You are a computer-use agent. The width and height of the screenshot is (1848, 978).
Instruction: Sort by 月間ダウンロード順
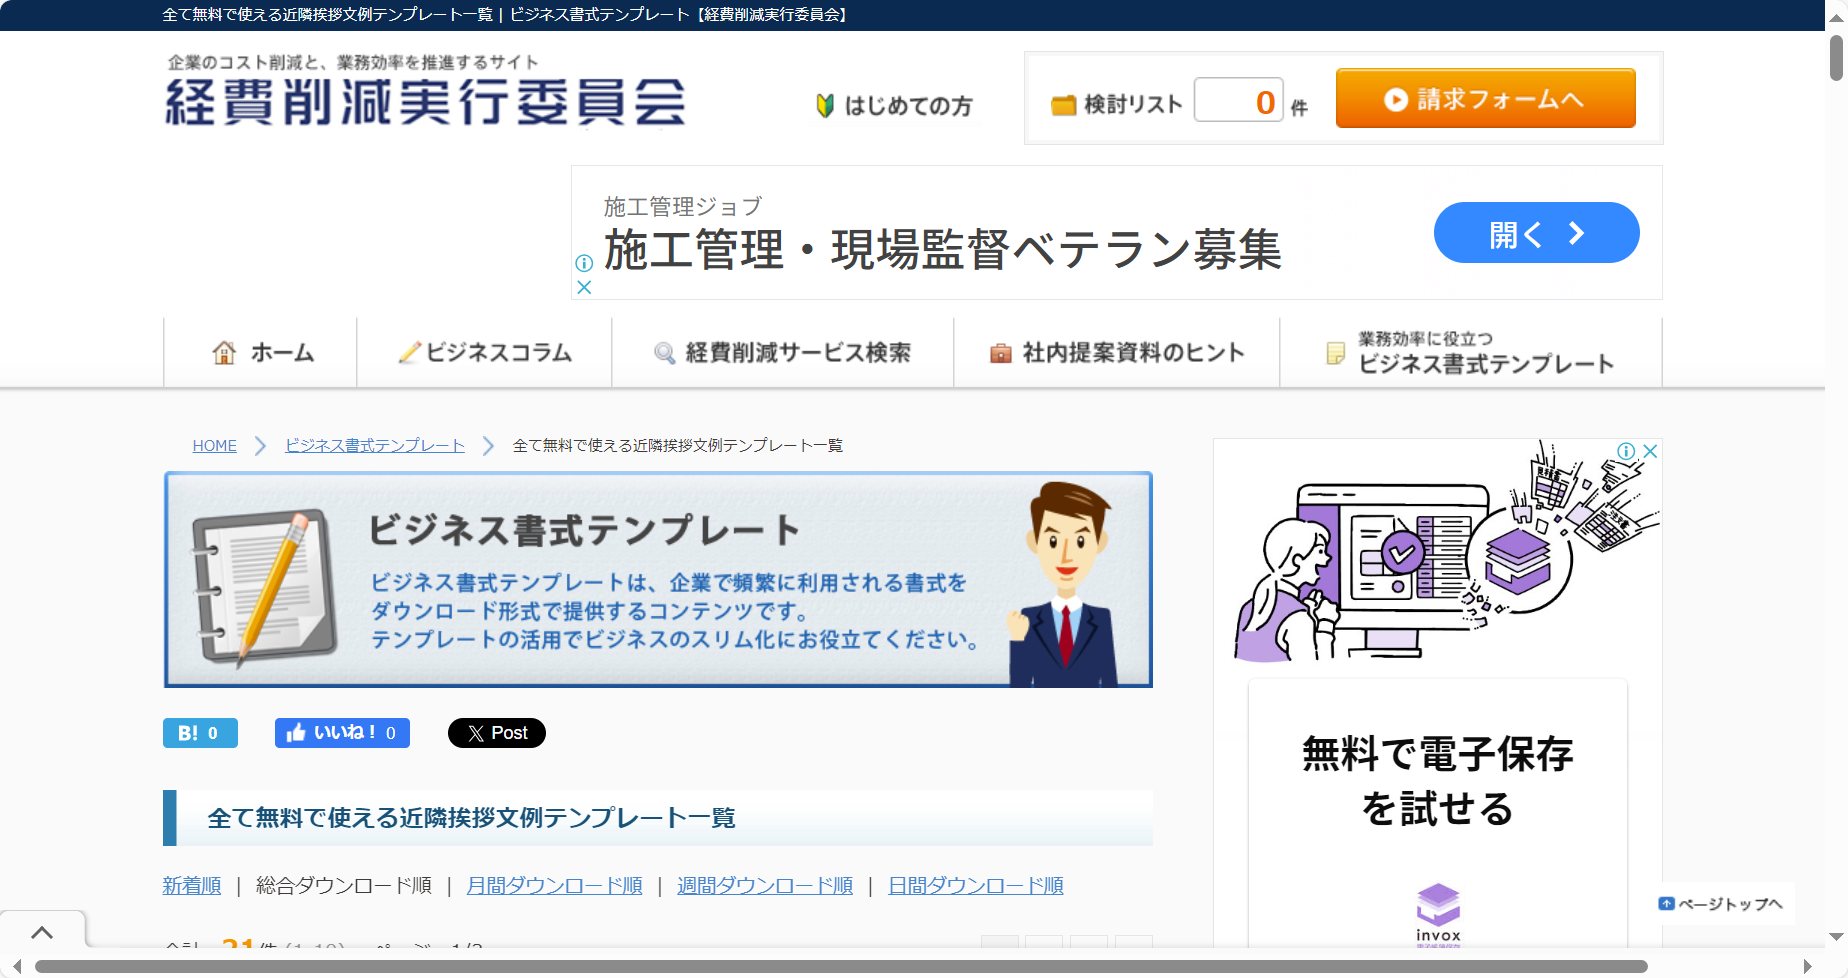[x=554, y=886]
